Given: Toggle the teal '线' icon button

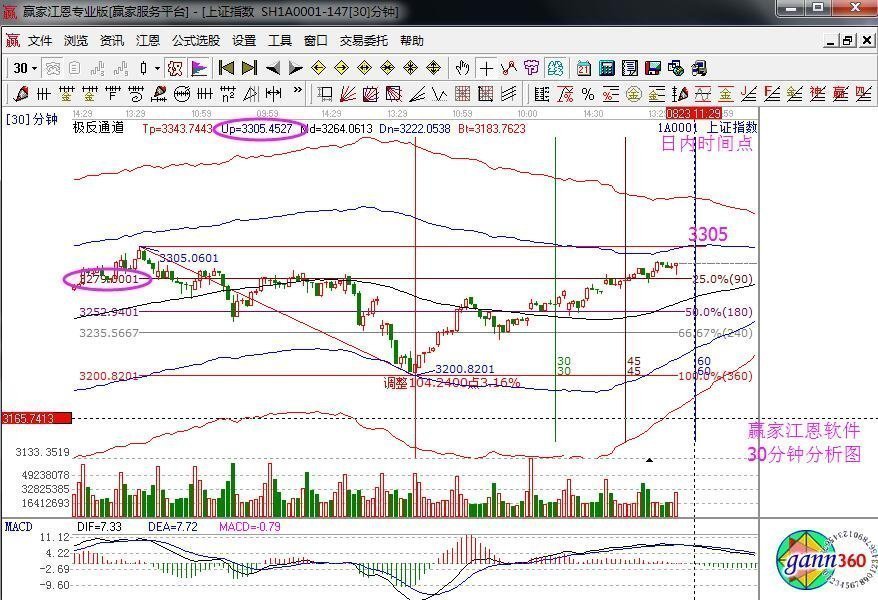Looking at the screenshot, I should [x=555, y=68].
